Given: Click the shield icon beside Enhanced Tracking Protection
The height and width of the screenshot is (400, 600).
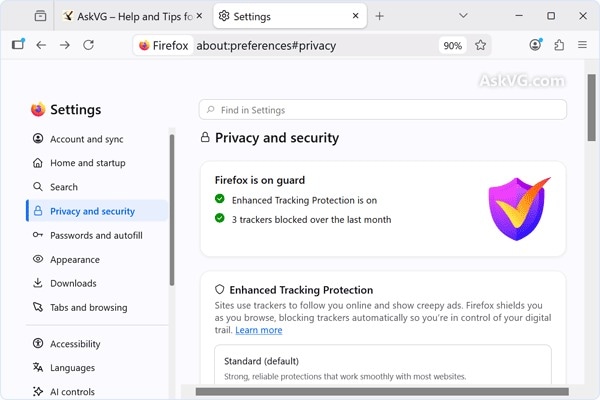Looking at the screenshot, I should [x=219, y=289].
